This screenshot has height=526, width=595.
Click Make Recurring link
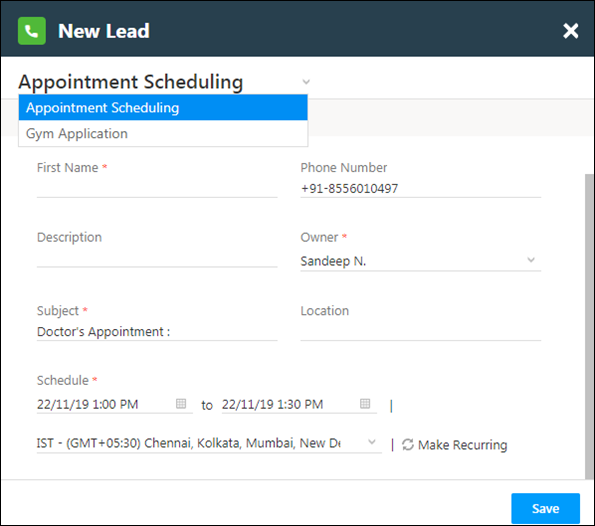point(462,445)
